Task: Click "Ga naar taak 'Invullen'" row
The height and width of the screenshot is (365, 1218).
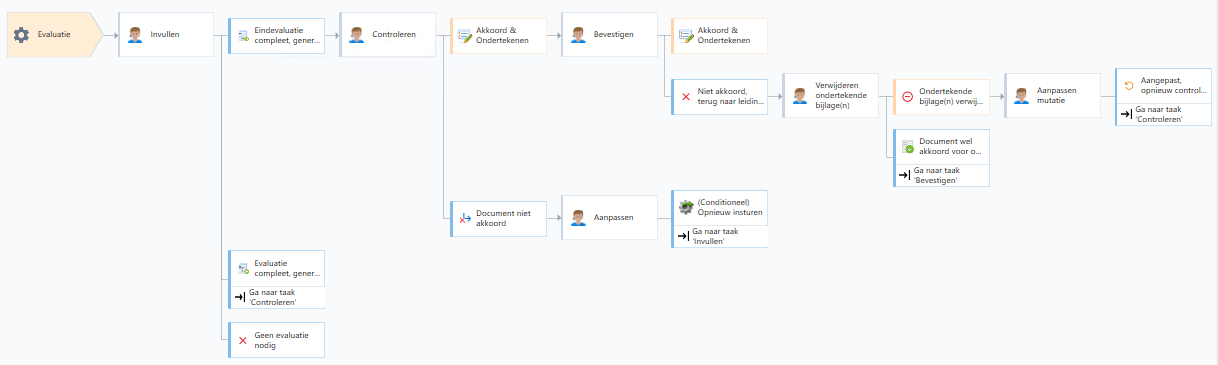Action: (x=719, y=237)
